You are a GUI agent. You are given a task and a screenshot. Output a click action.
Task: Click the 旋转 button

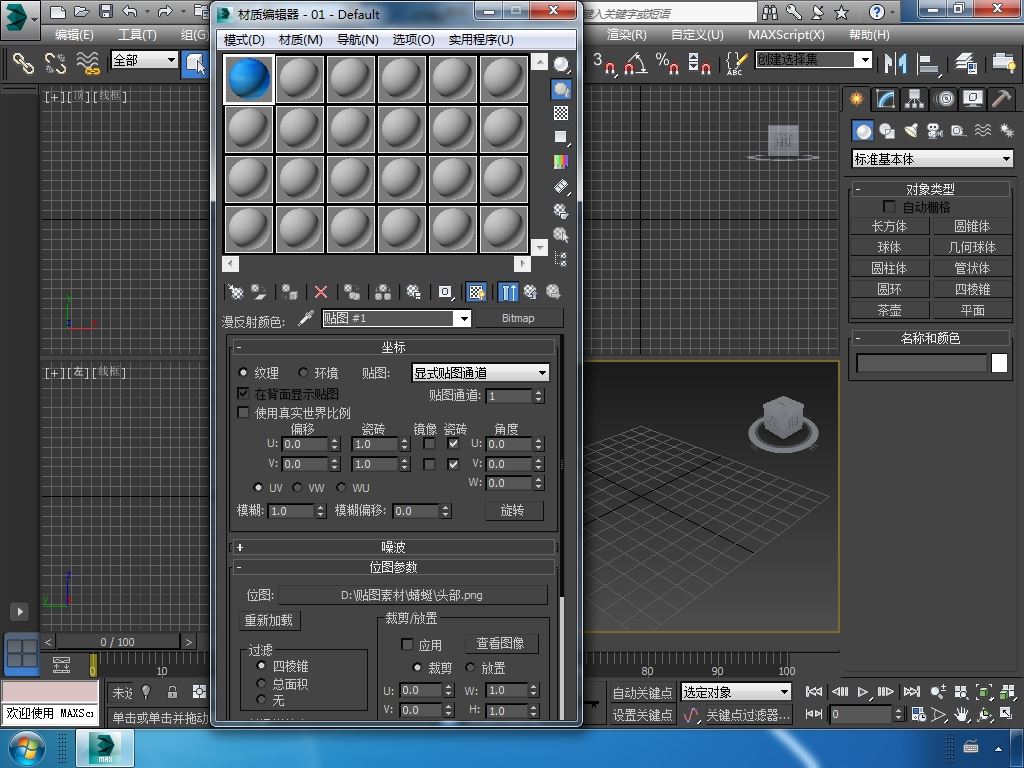(x=513, y=510)
